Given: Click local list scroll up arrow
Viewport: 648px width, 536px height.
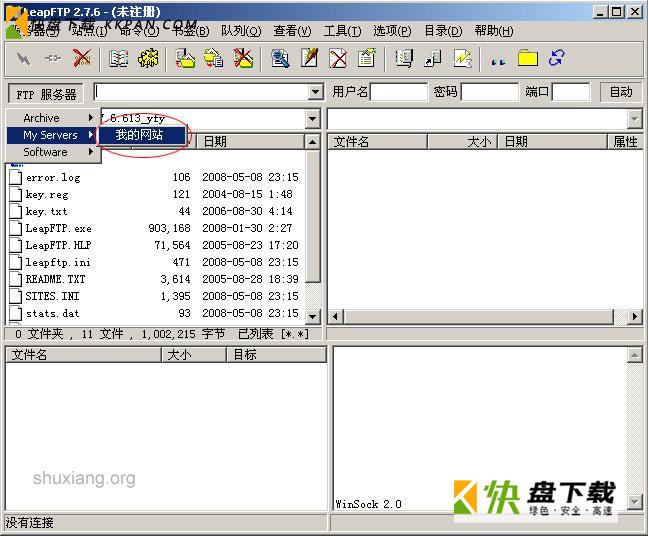Looking at the screenshot, I should point(313,142).
